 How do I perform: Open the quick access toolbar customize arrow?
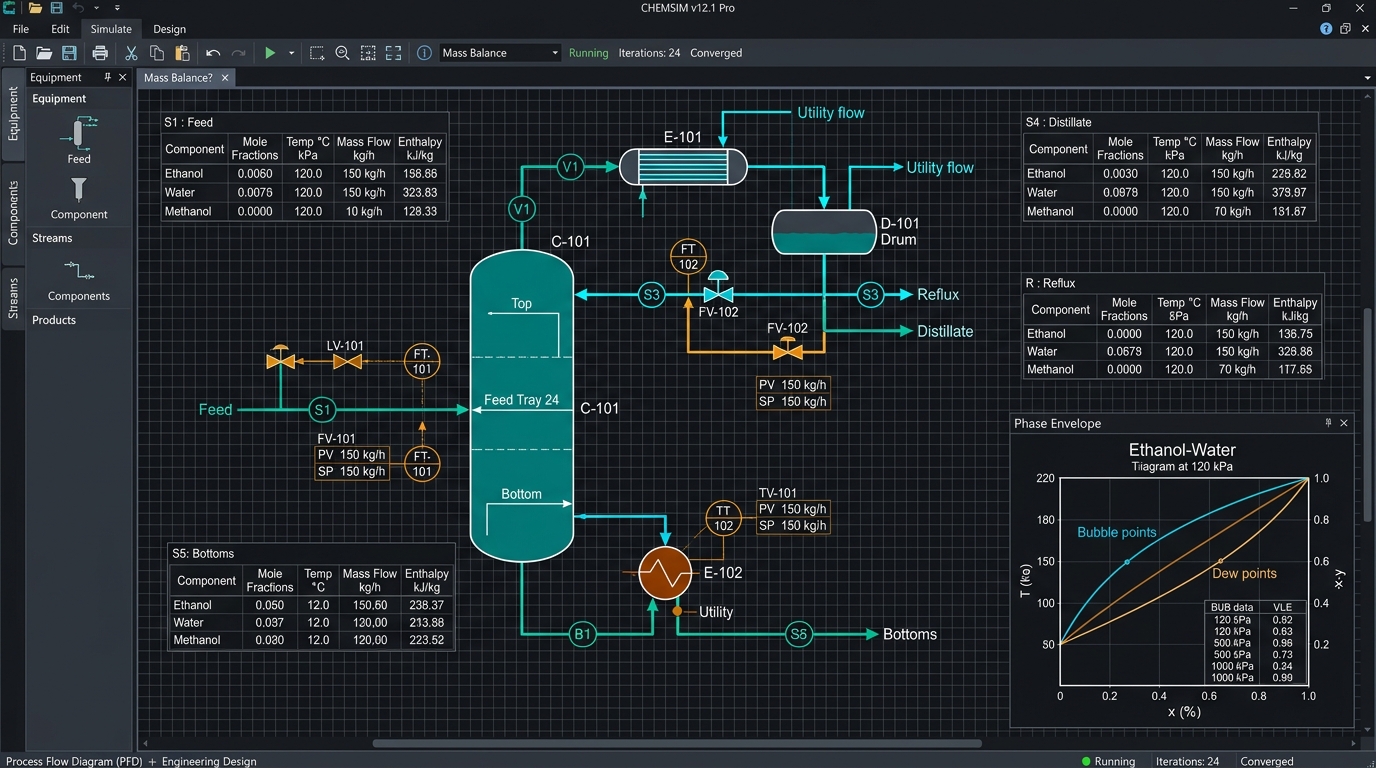pyautogui.click(x=117, y=8)
